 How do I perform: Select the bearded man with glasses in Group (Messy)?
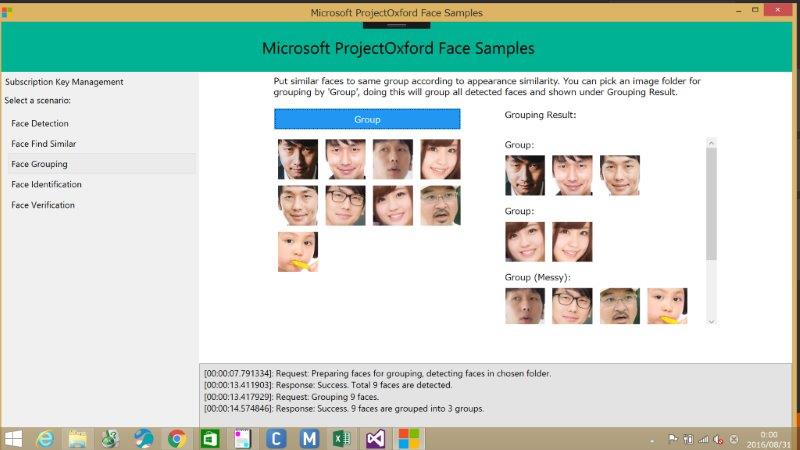[x=619, y=306]
